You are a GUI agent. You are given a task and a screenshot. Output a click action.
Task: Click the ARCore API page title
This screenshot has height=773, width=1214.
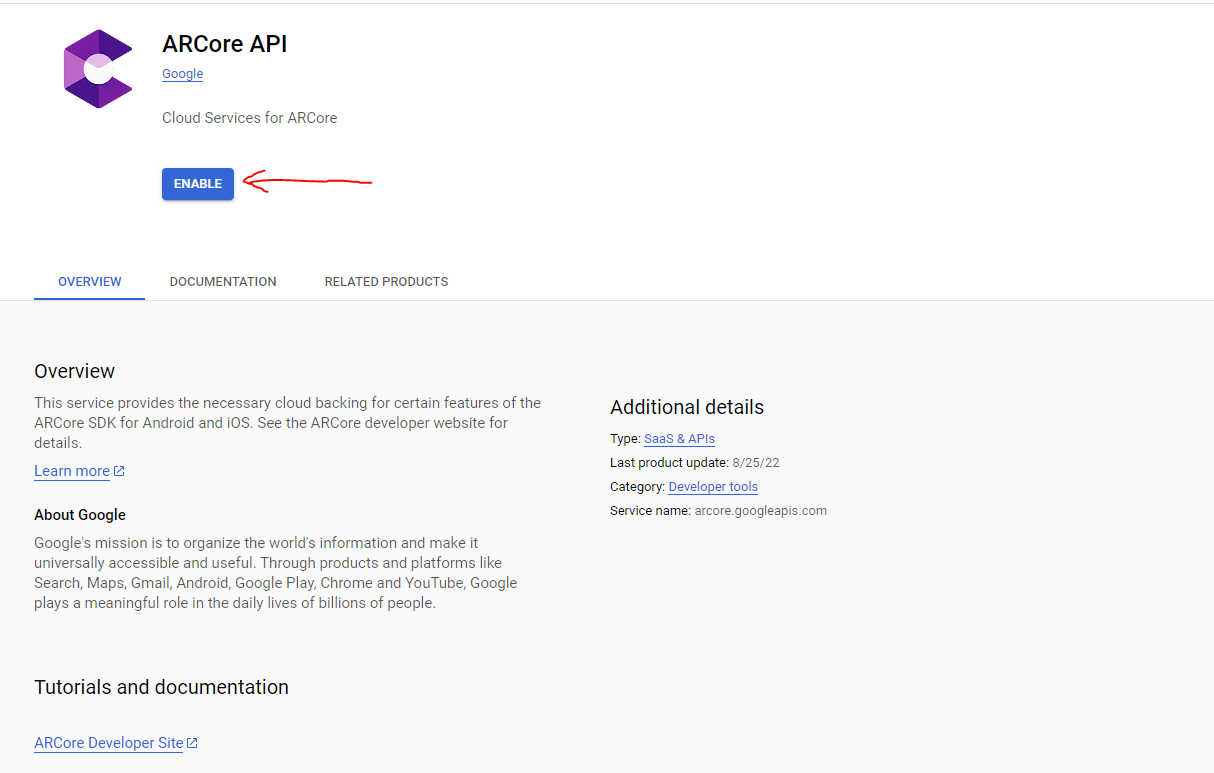pos(224,44)
